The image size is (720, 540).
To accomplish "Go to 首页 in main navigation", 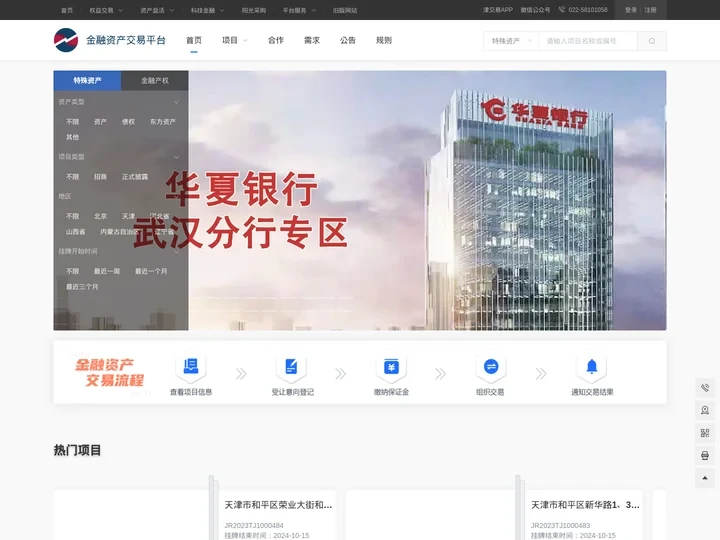I will pyautogui.click(x=194, y=40).
